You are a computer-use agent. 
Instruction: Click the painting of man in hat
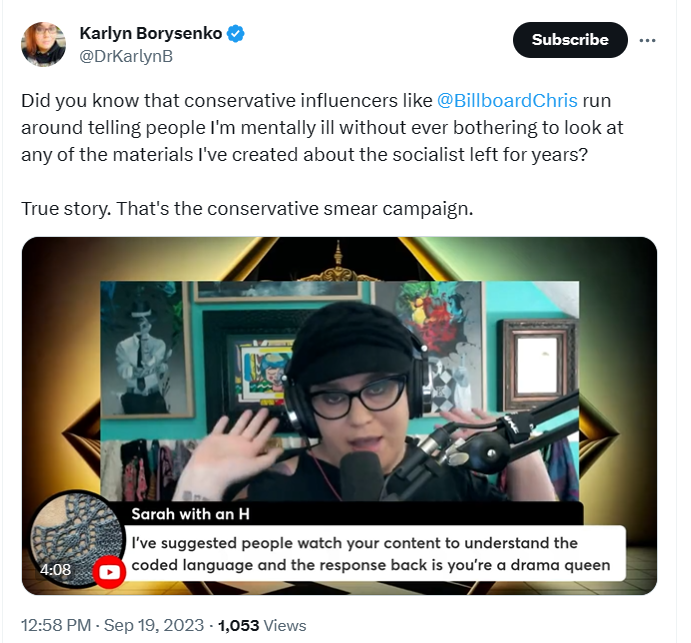pos(145,349)
